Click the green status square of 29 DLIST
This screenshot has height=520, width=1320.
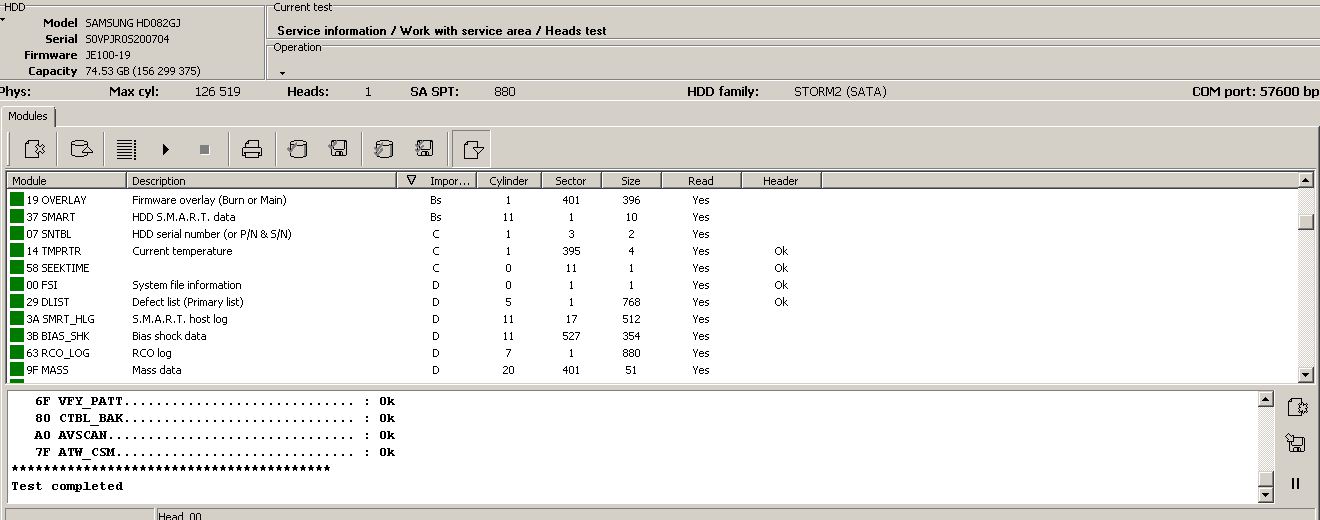click(x=16, y=302)
